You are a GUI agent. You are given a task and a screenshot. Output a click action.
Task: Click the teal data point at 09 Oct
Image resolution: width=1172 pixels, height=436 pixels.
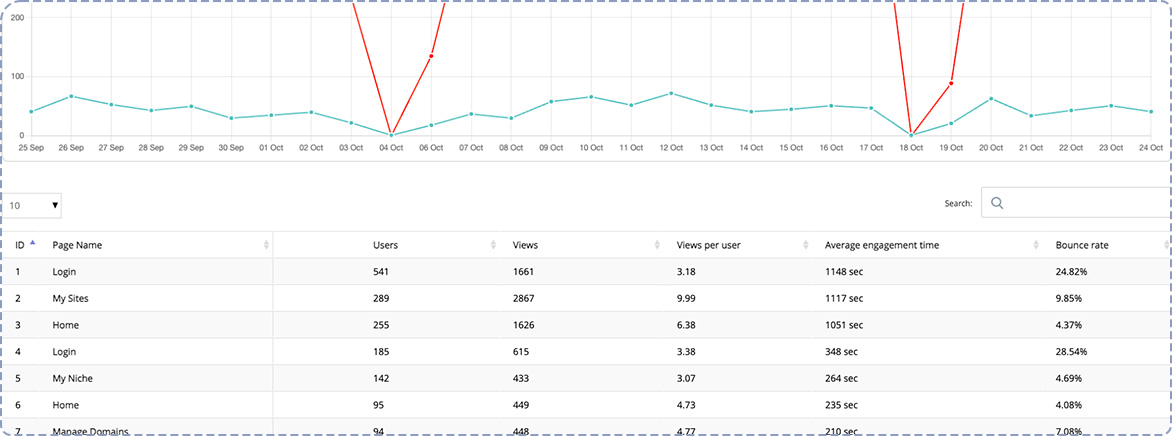point(551,102)
